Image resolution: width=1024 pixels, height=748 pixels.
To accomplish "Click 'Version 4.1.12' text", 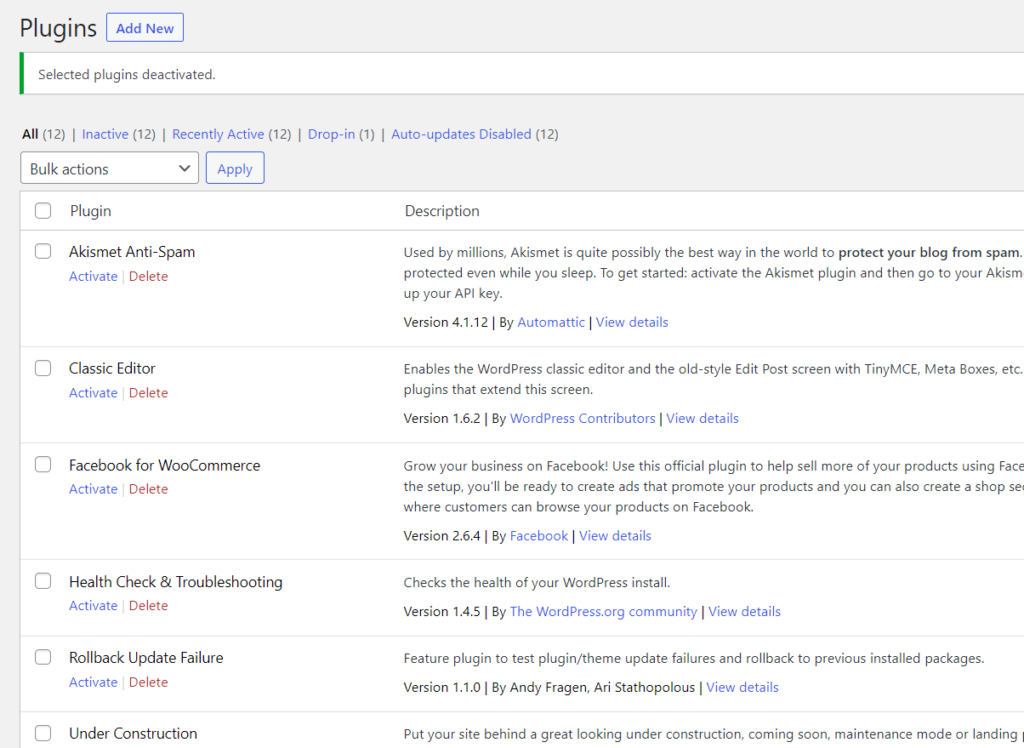I will click(x=446, y=322).
